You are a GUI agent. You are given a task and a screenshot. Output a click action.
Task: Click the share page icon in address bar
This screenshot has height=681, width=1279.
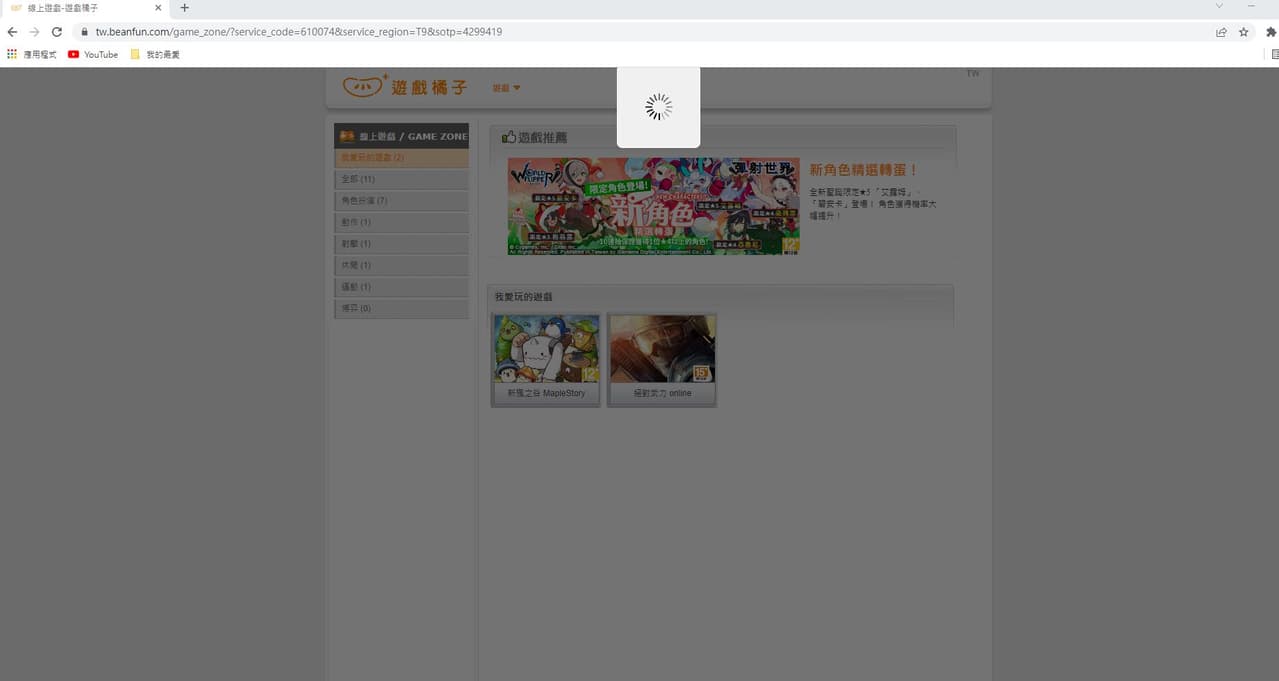point(1221,32)
